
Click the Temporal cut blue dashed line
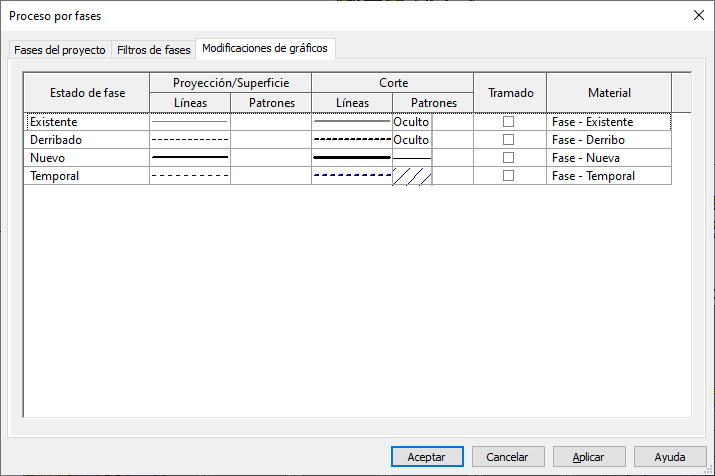tap(352, 176)
